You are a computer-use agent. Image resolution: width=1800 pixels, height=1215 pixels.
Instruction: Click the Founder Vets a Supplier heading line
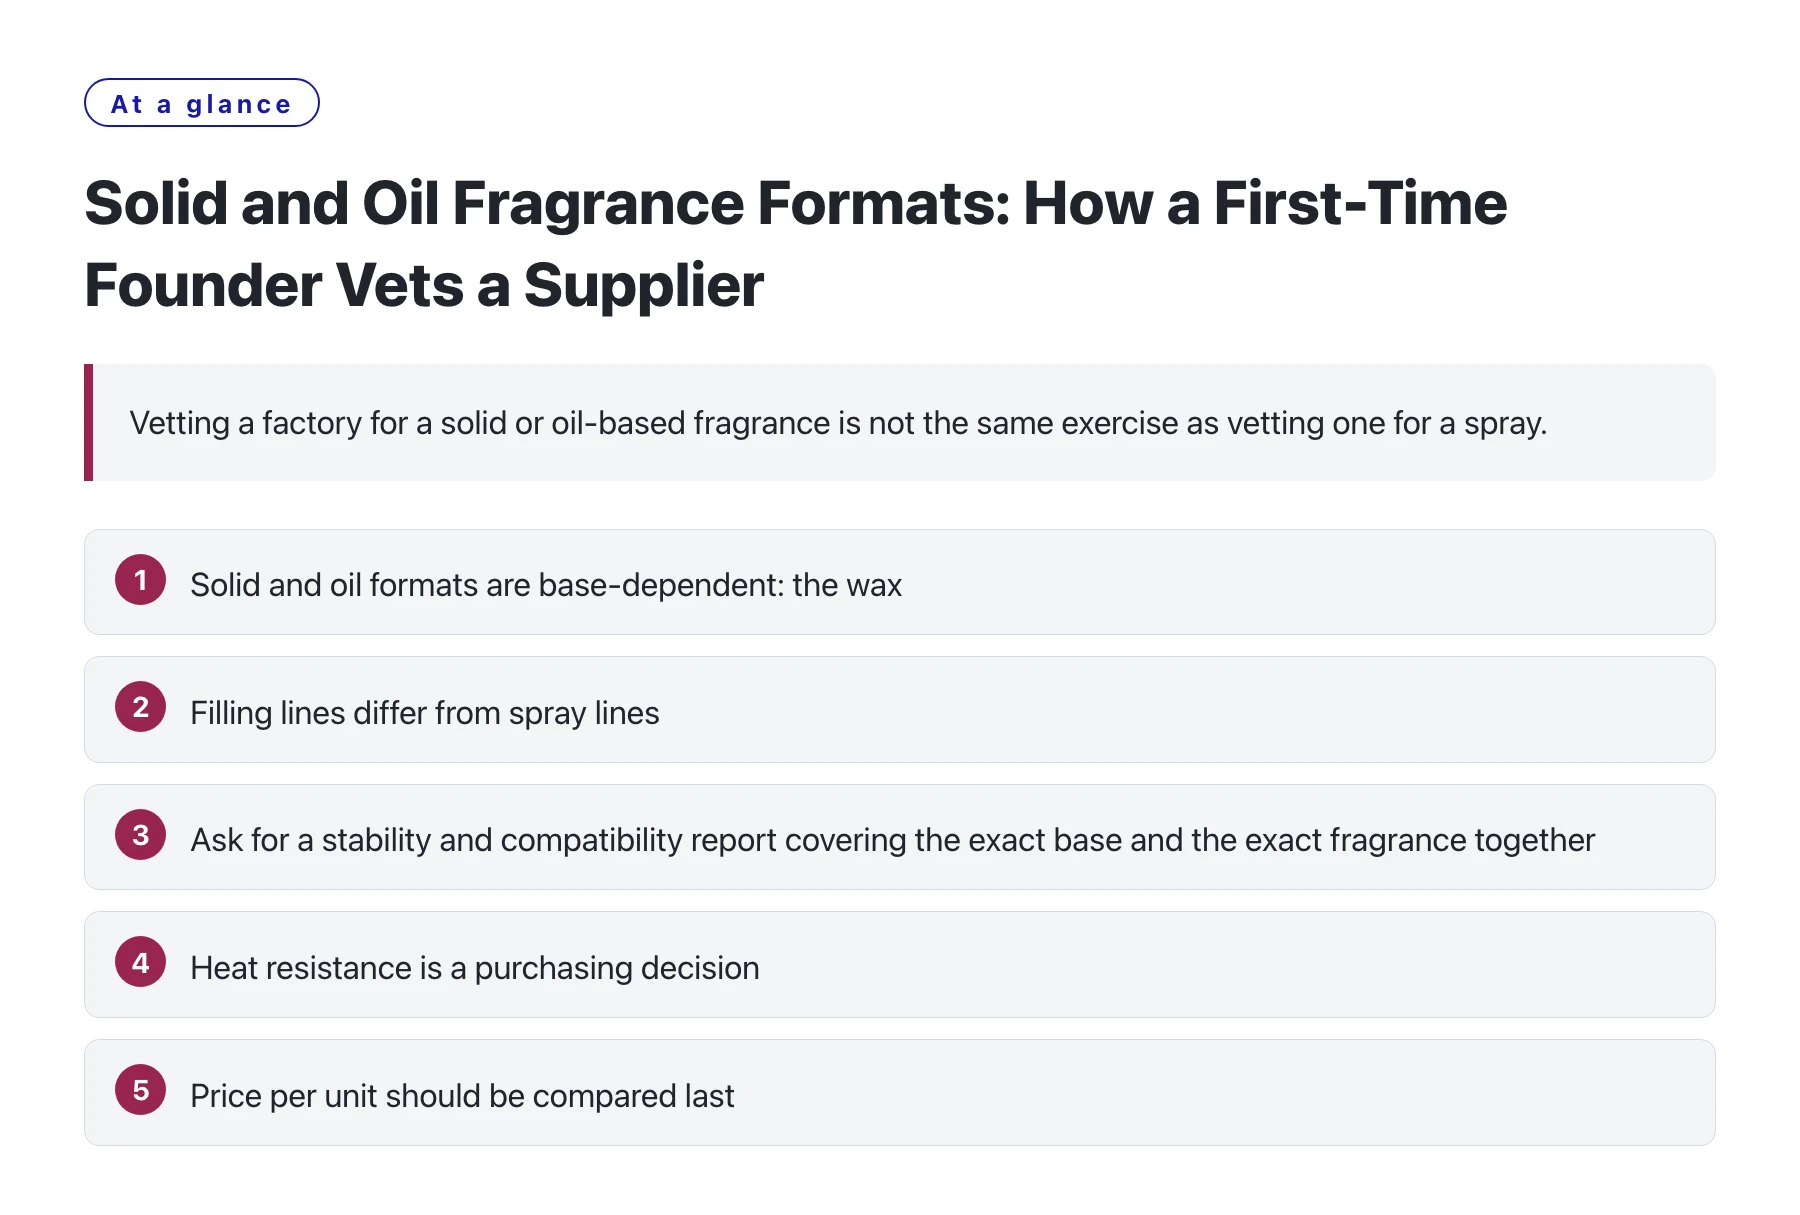click(424, 285)
